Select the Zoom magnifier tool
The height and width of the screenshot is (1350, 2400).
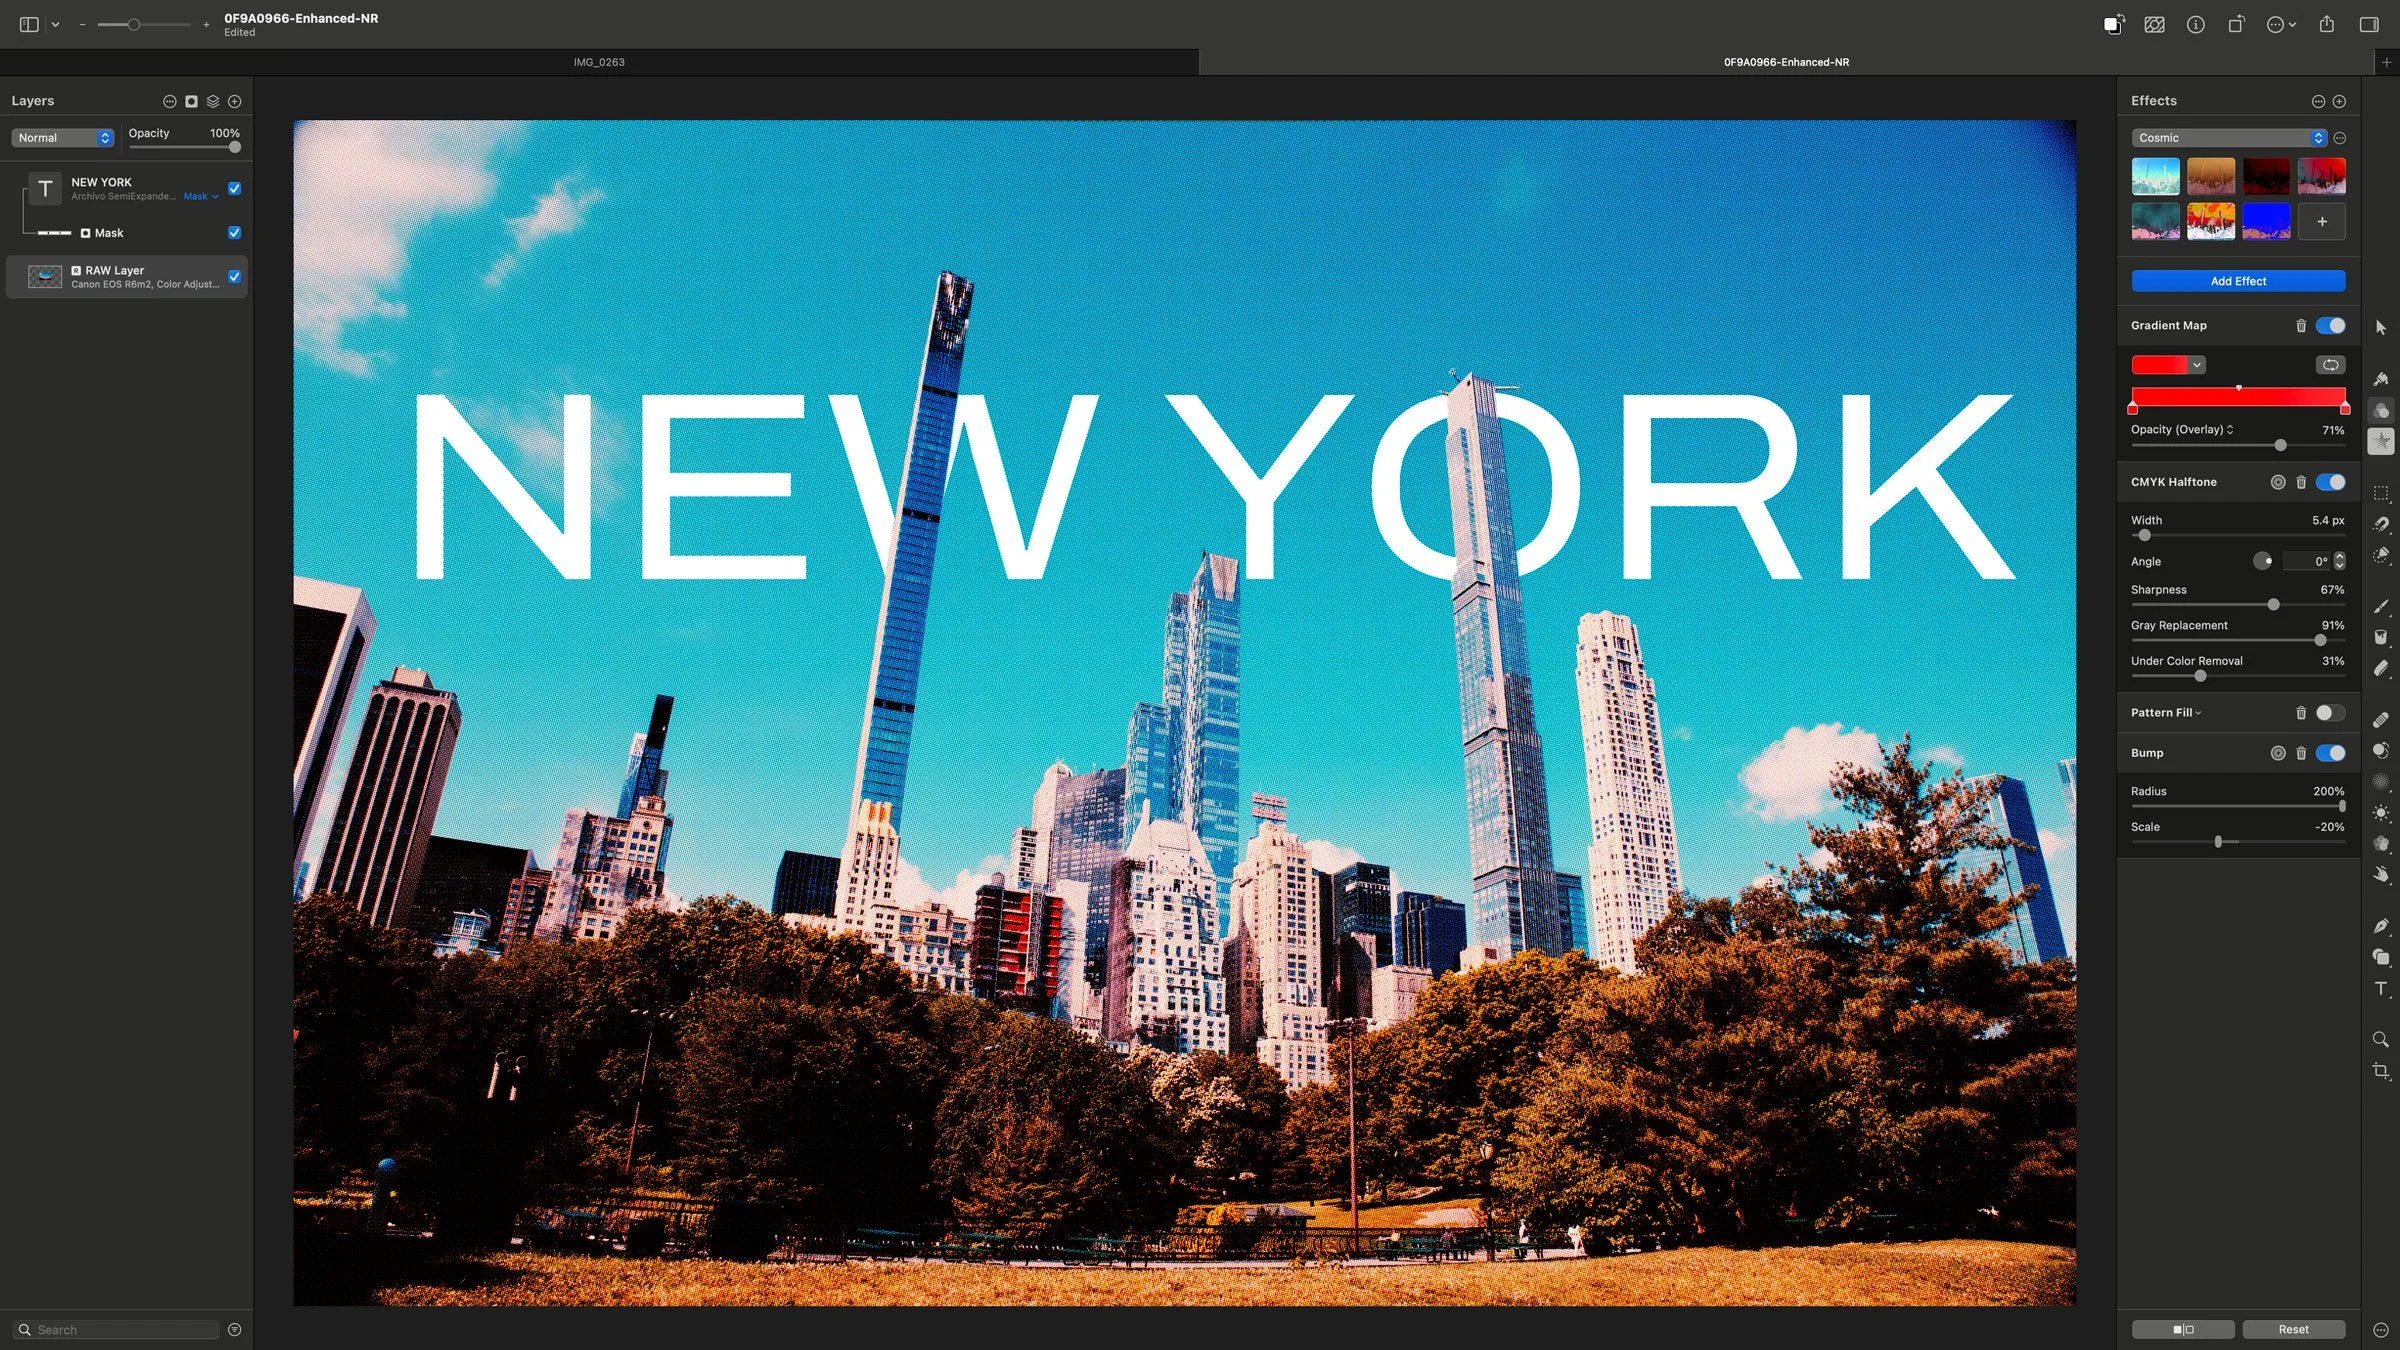[2380, 1040]
